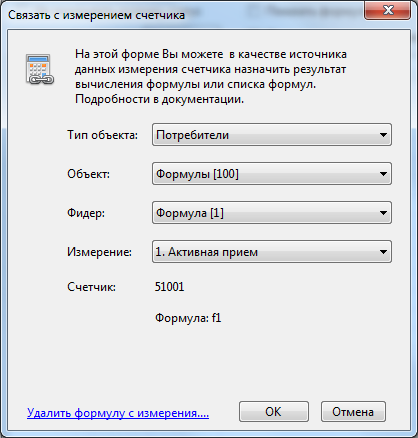The height and width of the screenshot is (438, 418).
Task: Click the Измерение label
Action: click(99, 252)
